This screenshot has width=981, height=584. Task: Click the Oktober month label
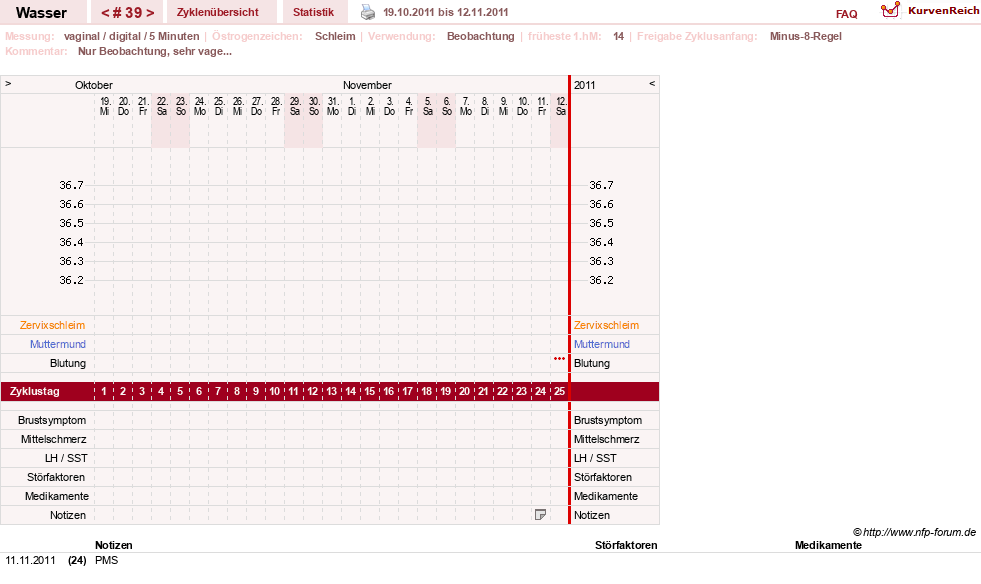(x=94, y=85)
